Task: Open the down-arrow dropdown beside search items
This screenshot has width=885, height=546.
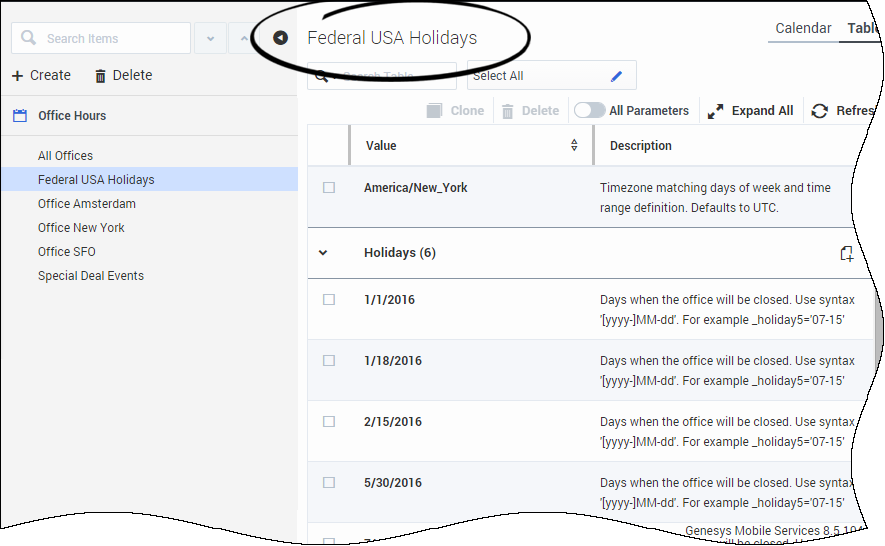Action: tap(210, 39)
